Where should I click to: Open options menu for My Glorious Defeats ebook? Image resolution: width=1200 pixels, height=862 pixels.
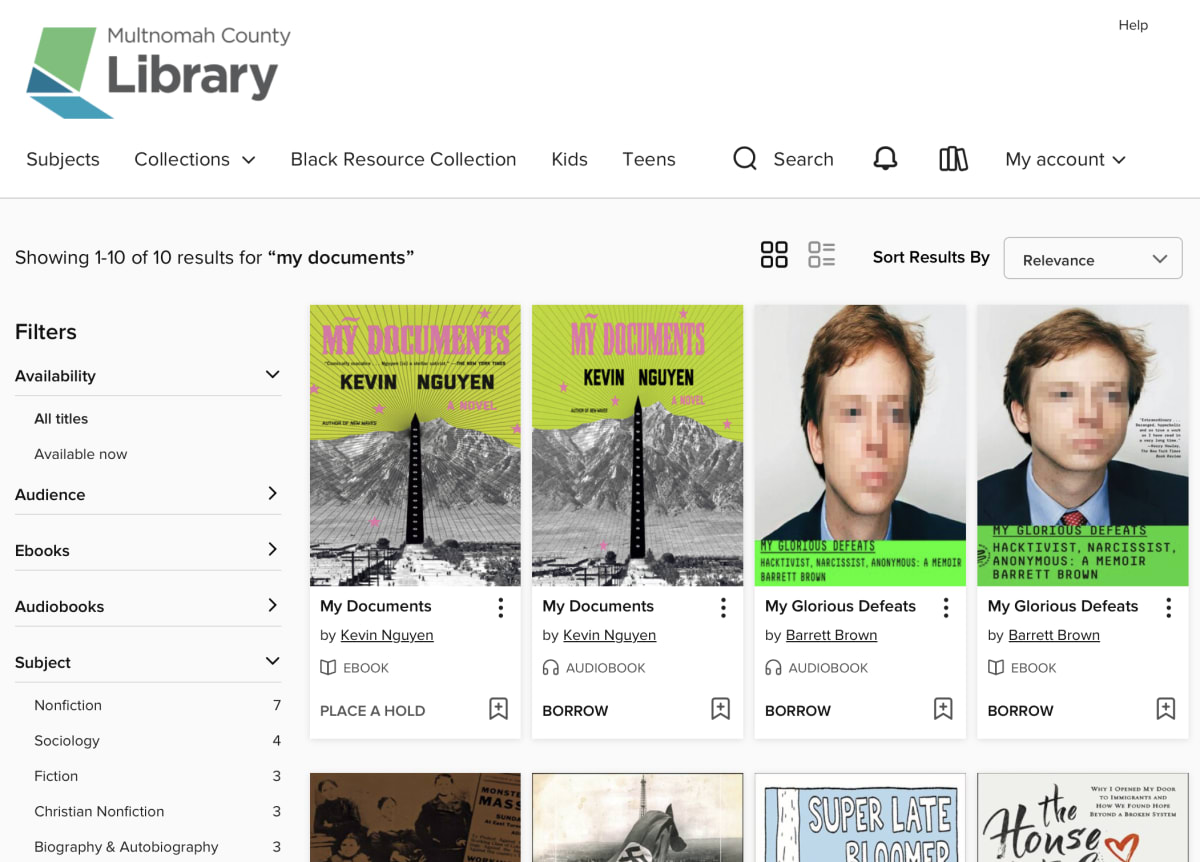pyautogui.click(x=1168, y=607)
